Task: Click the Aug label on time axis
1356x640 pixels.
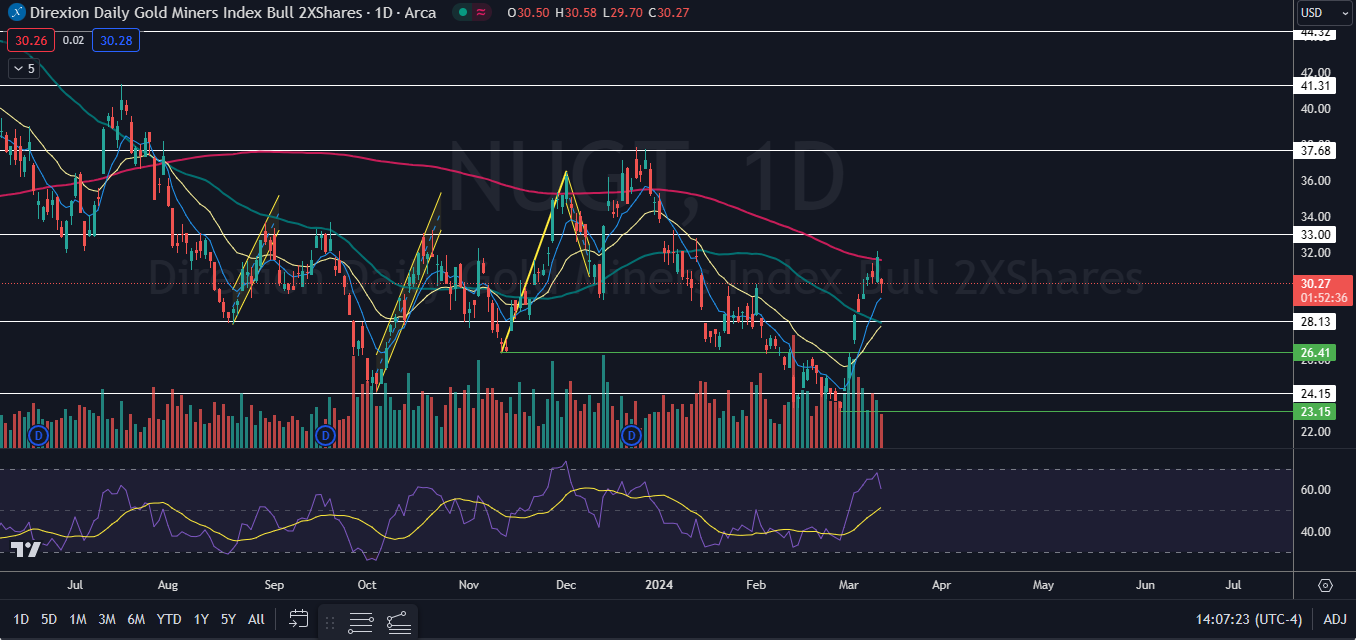Action: (168, 584)
